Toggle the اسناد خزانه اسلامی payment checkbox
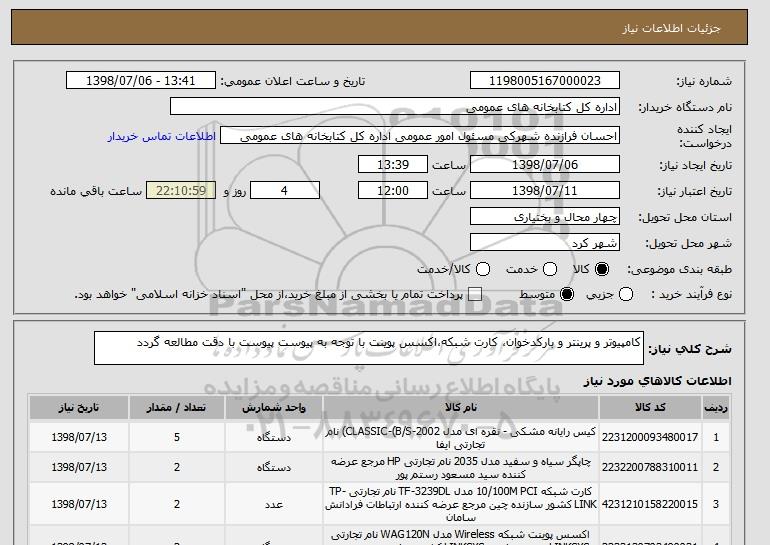 click(475, 295)
